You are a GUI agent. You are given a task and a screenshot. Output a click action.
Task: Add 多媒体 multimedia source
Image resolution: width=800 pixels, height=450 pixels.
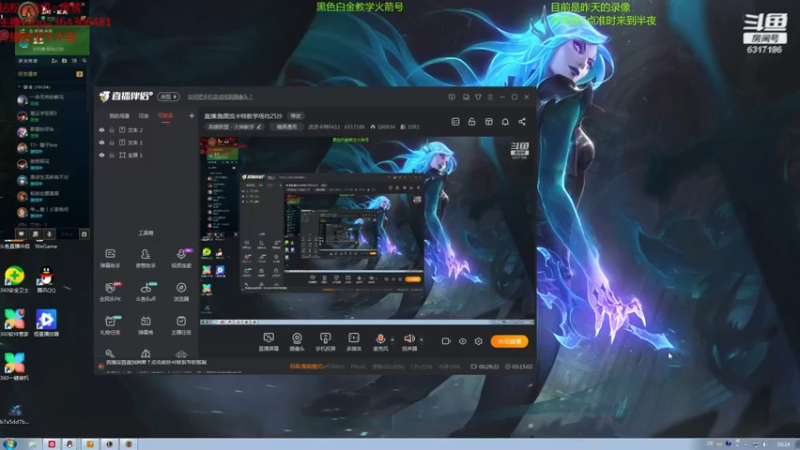pyautogui.click(x=354, y=342)
